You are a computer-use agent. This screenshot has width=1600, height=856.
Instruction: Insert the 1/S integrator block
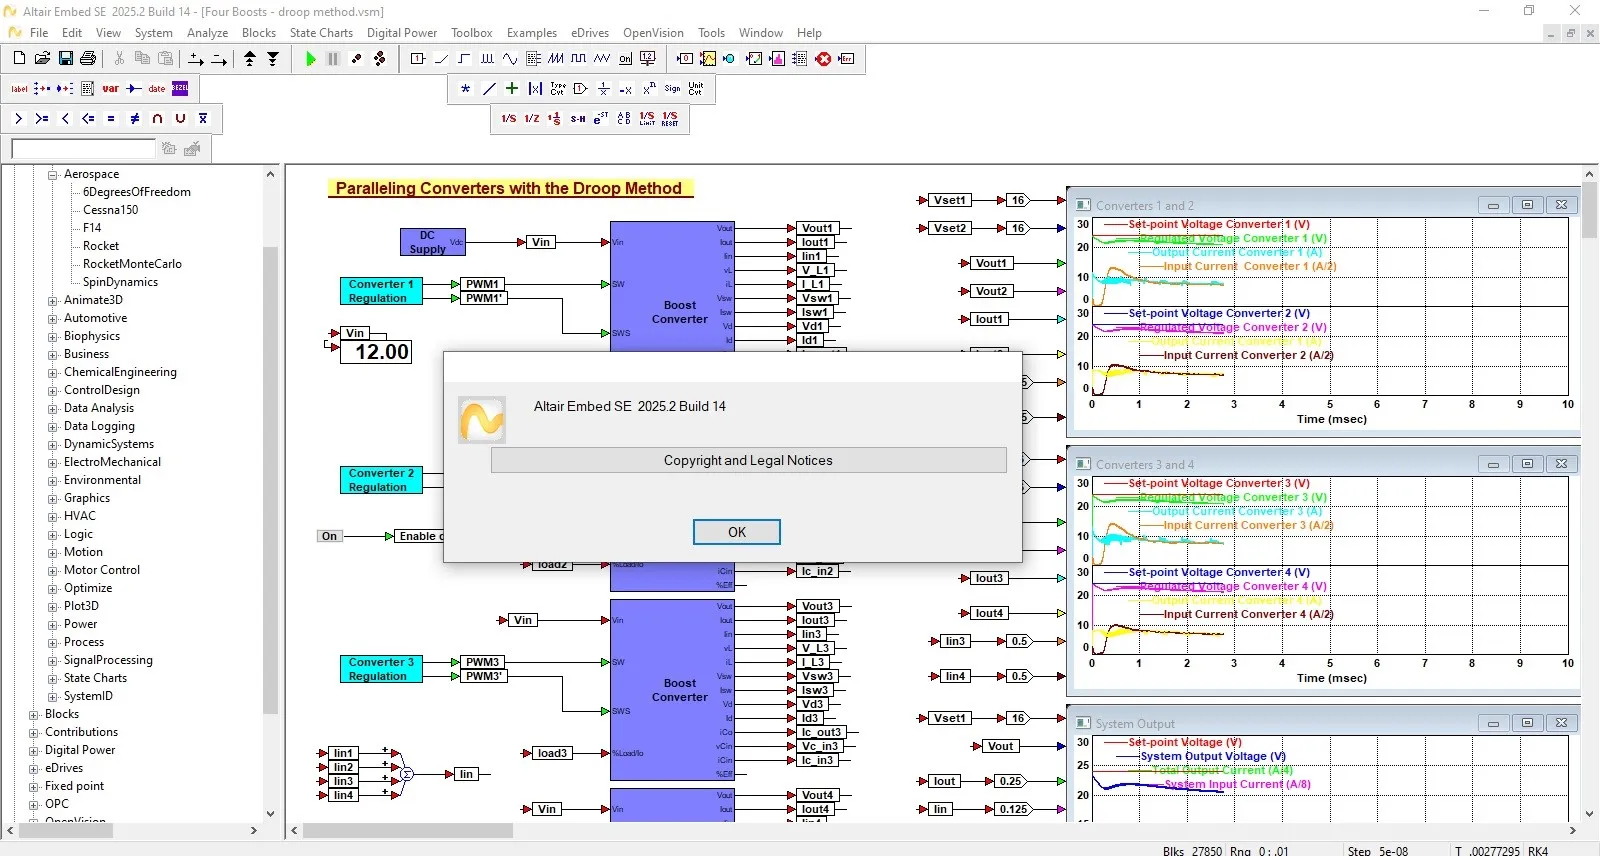click(x=508, y=119)
